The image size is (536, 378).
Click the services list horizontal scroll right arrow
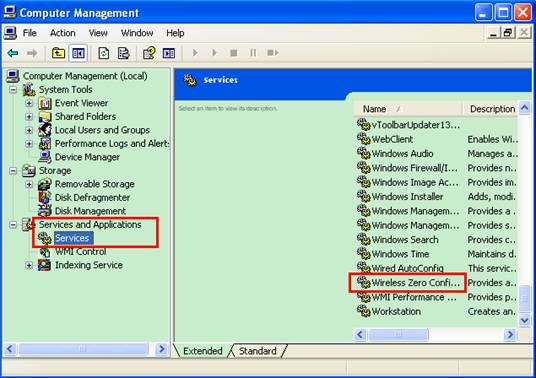pos(510,334)
